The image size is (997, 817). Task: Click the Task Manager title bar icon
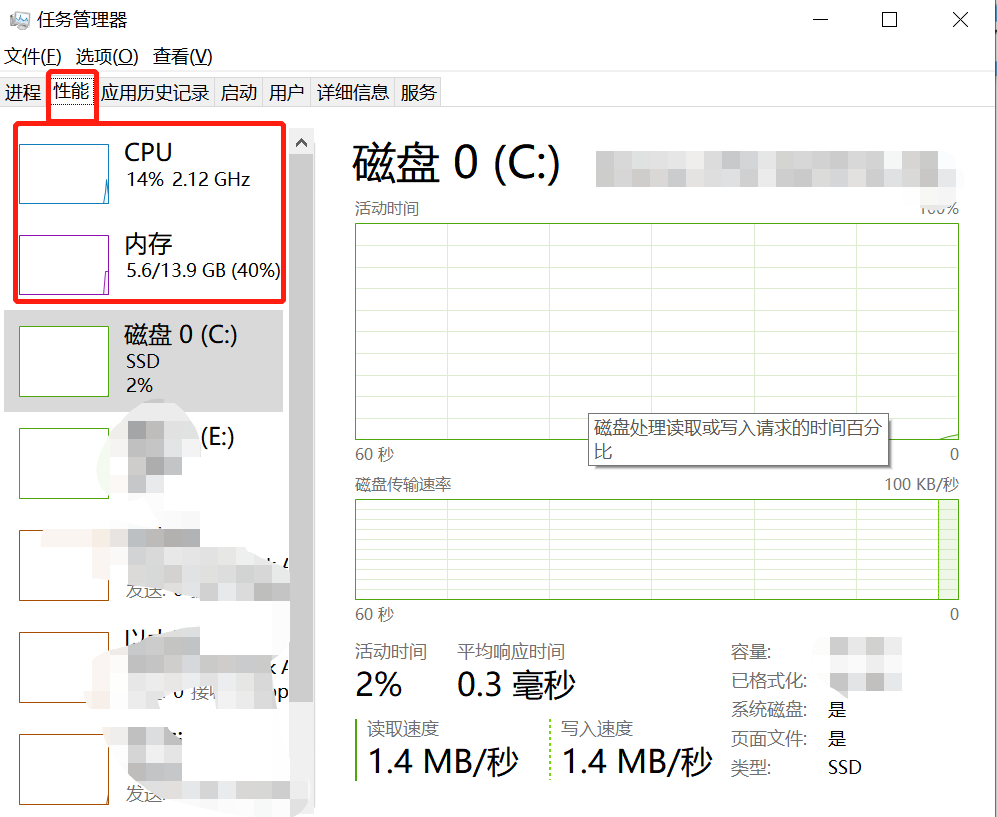coord(19,20)
